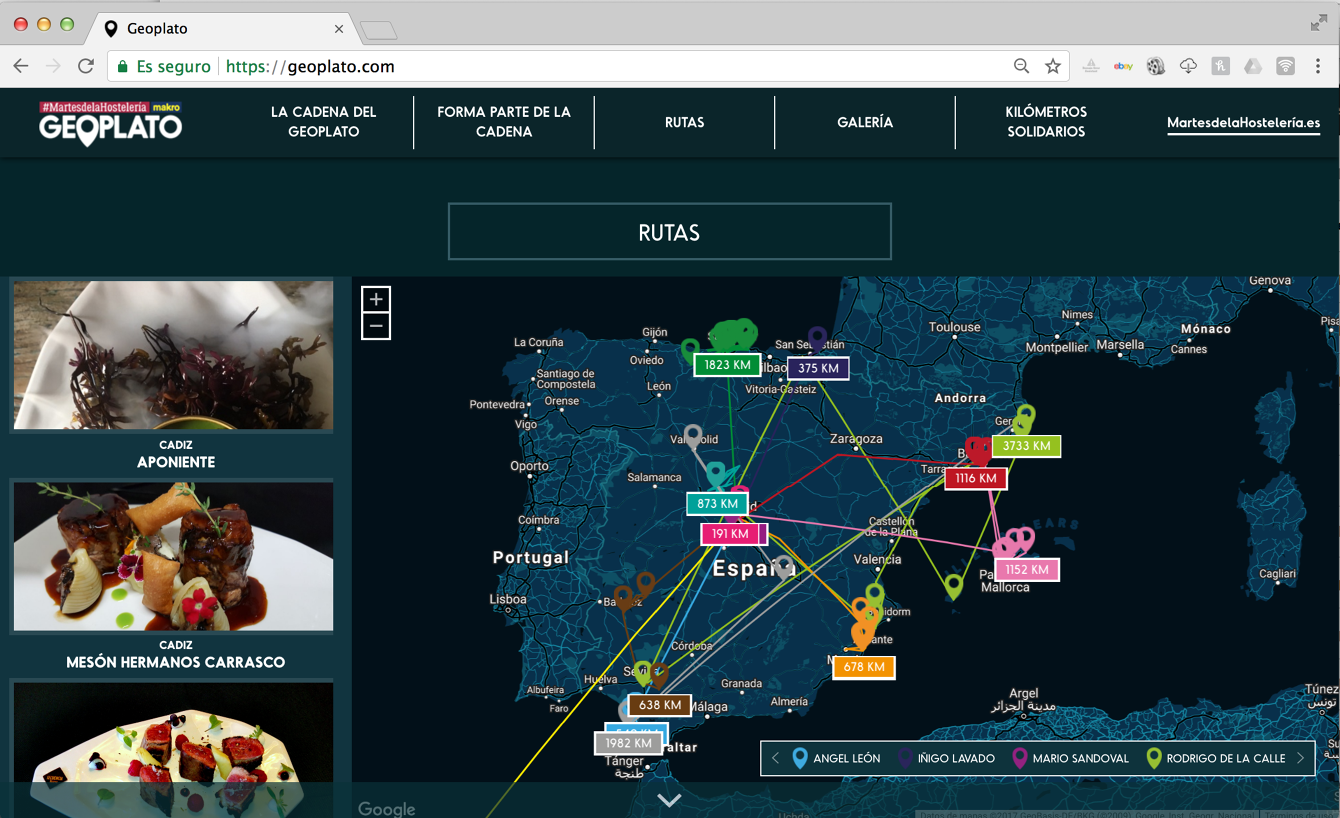This screenshot has width=1340, height=818.
Task: Close the Geoplato tab
Action: tap(338, 29)
